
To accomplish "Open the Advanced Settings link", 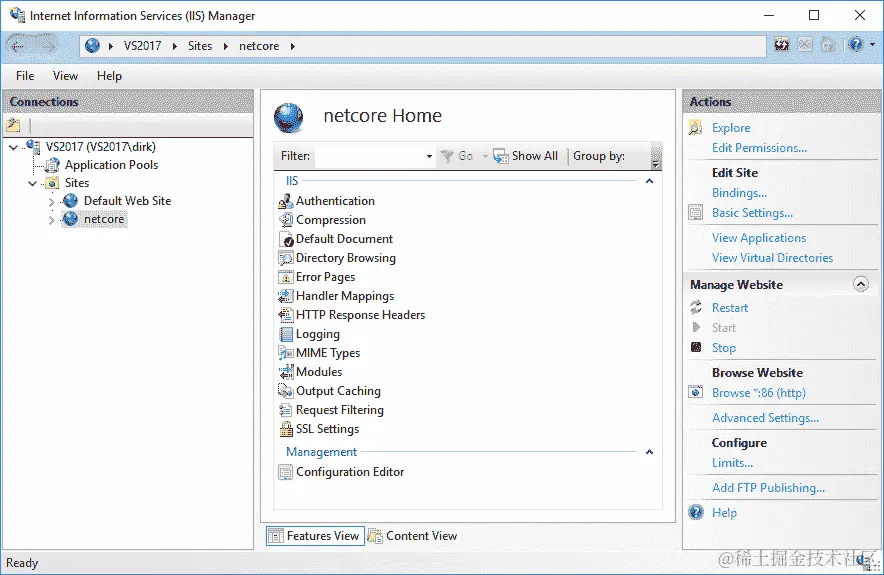I will click(x=765, y=418).
